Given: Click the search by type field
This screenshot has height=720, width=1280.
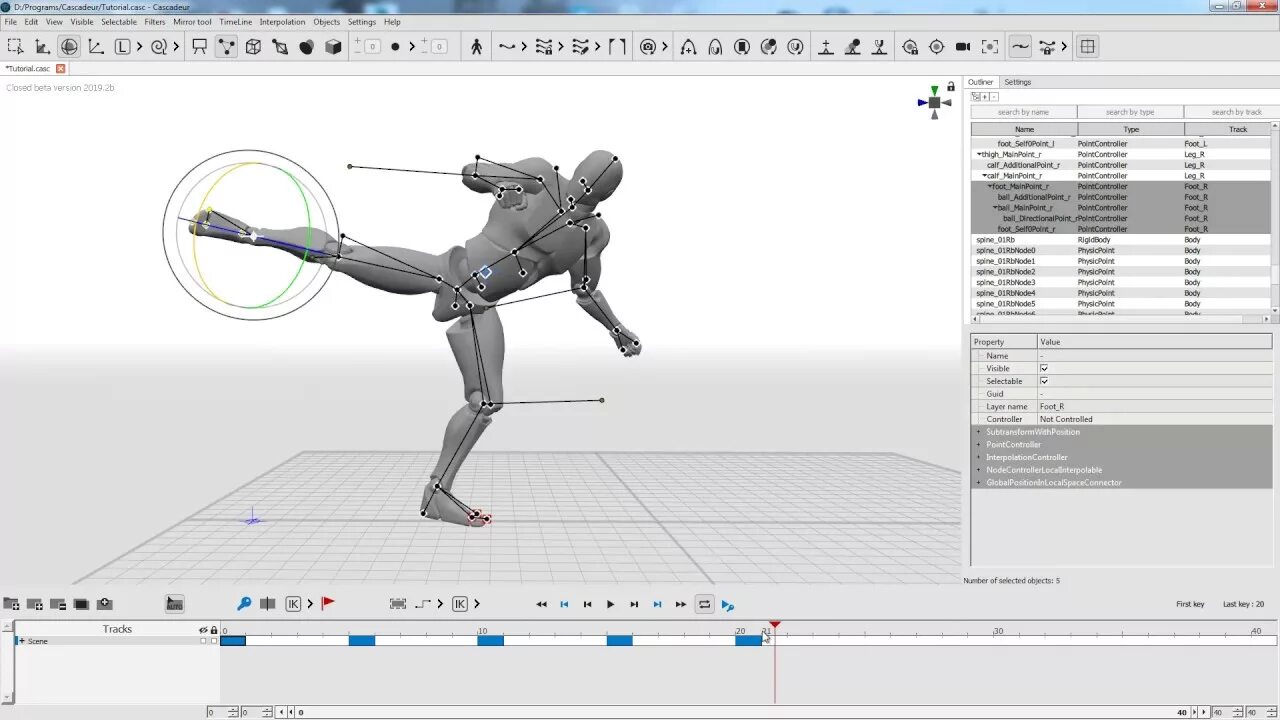Looking at the screenshot, I should click(1130, 112).
